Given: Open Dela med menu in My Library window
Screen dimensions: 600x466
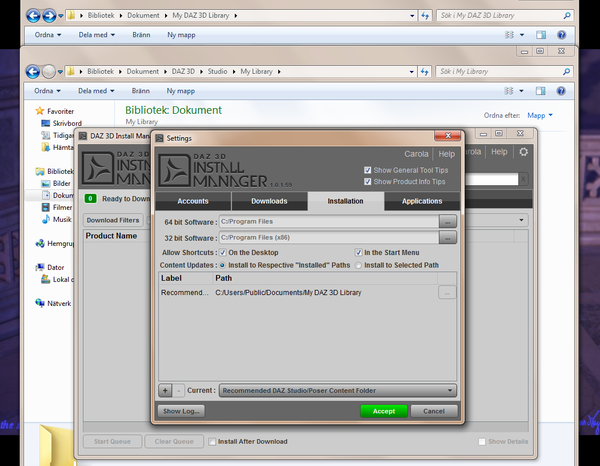Looking at the screenshot, I should (96, 91).
